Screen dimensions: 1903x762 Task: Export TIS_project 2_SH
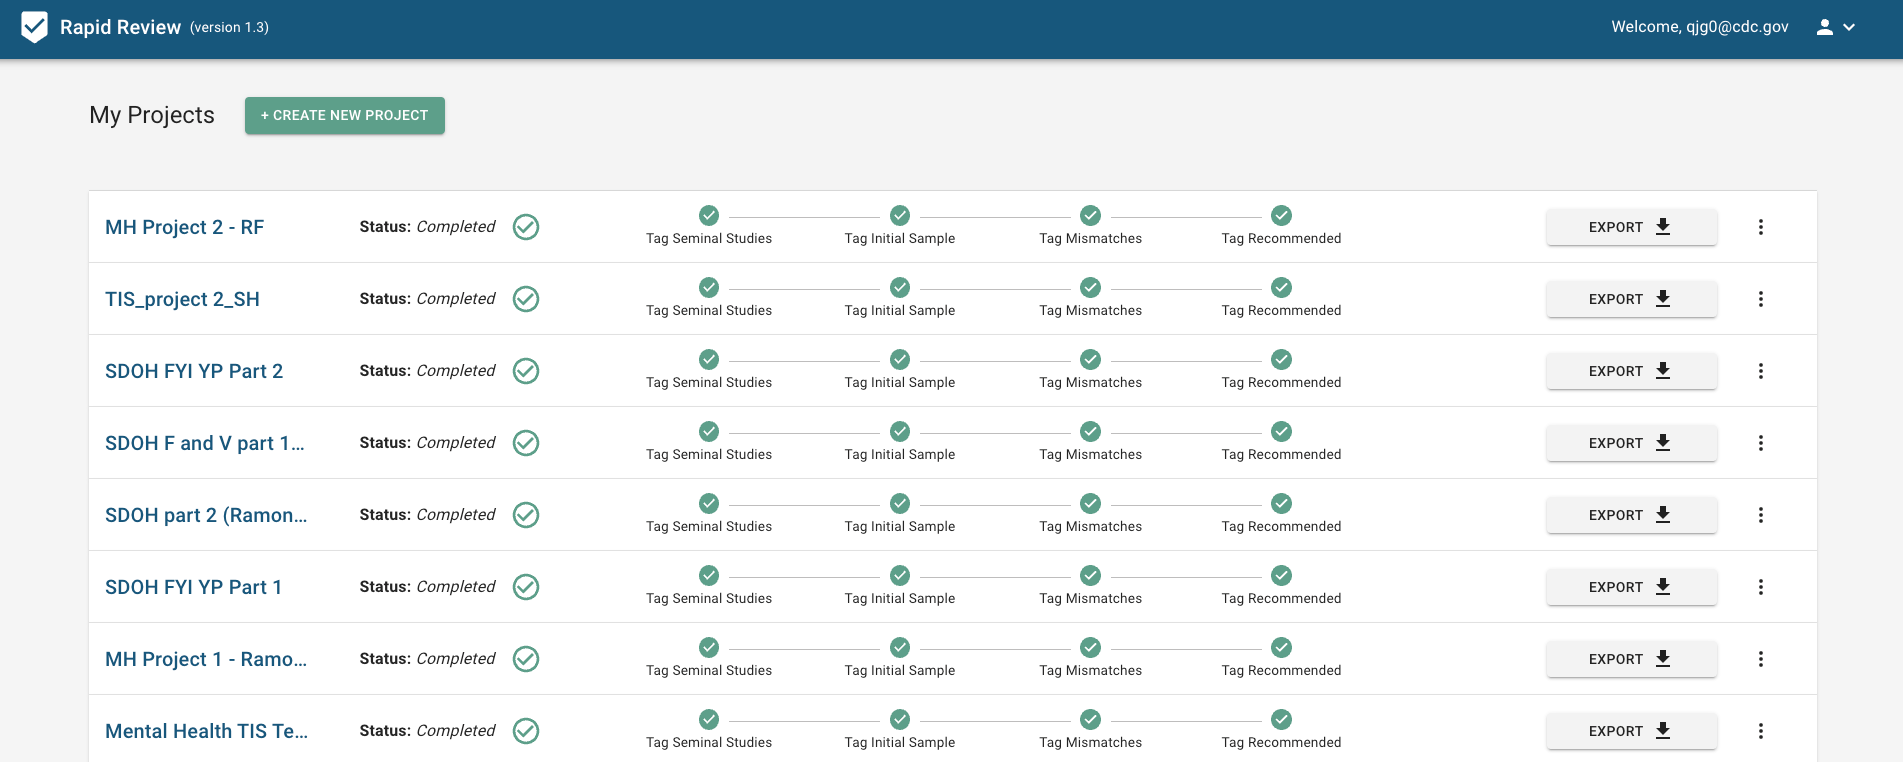click(1631, 299)
